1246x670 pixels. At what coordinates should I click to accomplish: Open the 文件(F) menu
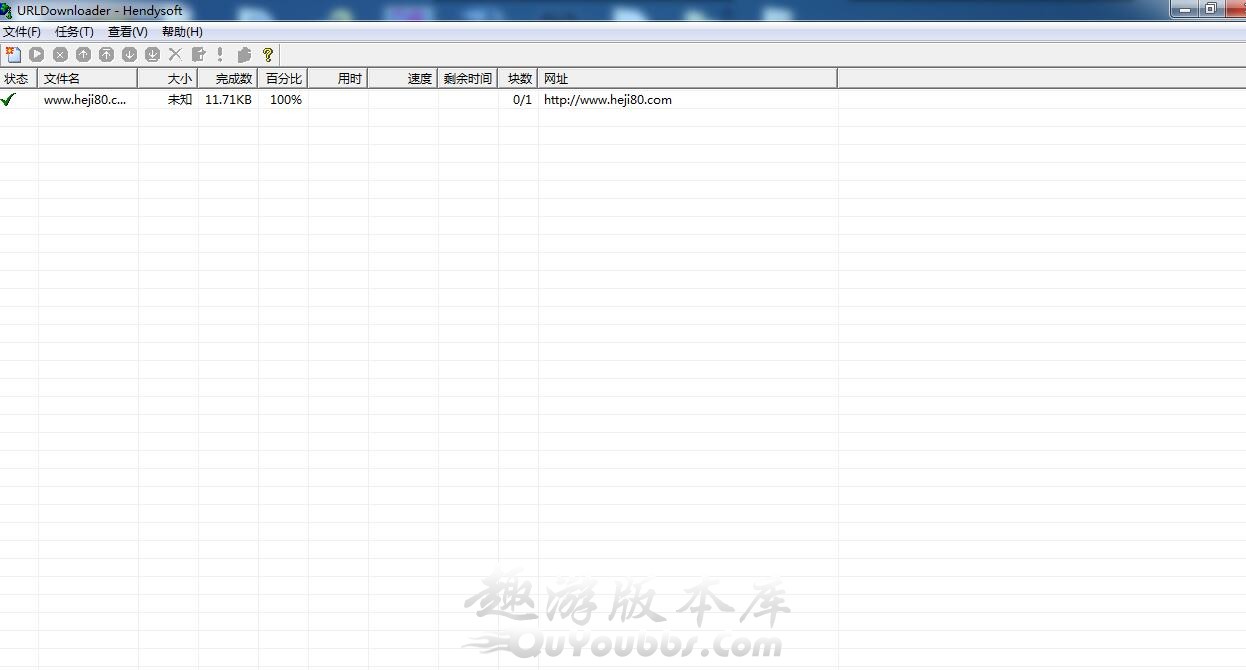(x=22, y=32)
